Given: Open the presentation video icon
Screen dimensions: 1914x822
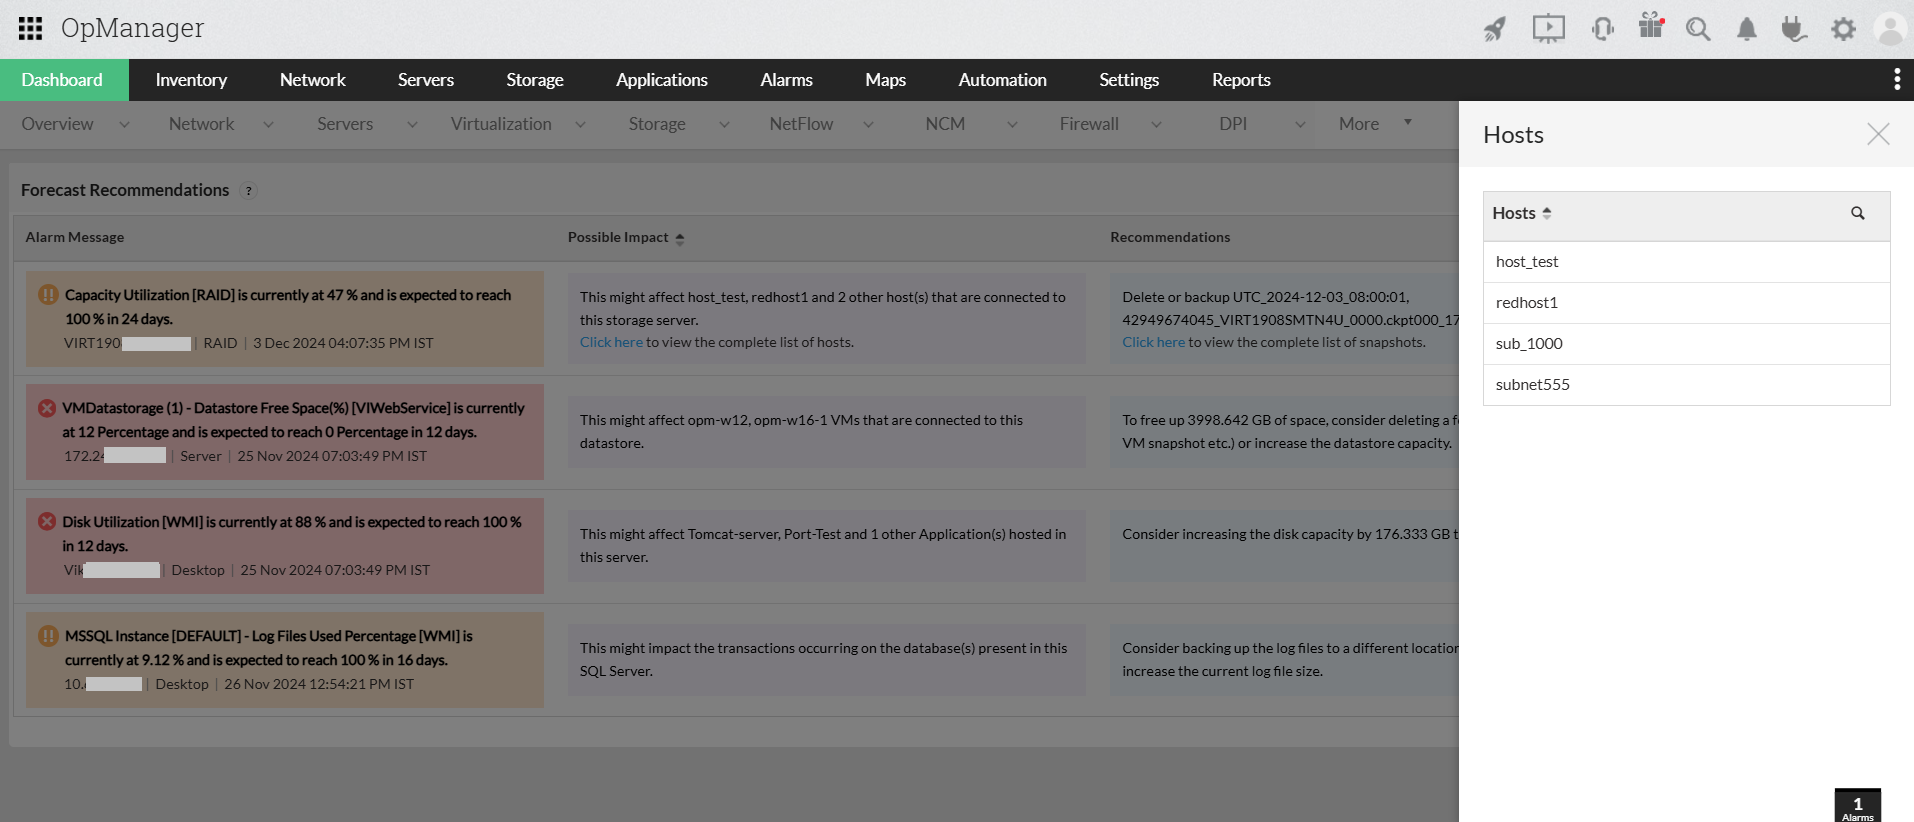Looking at the screenshot, I should tap(1548, 29).
